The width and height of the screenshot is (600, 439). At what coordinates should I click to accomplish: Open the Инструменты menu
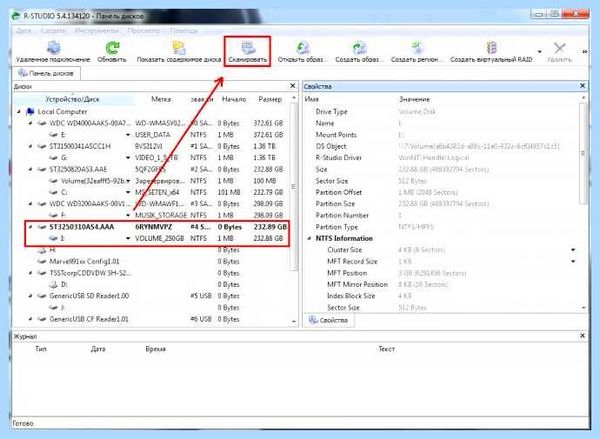tap(97, 31)
